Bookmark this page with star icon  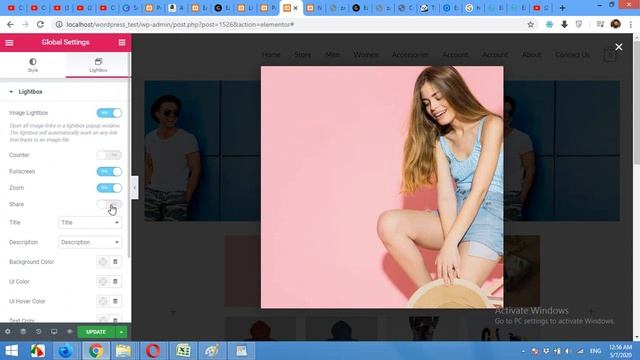coord(531,24)
